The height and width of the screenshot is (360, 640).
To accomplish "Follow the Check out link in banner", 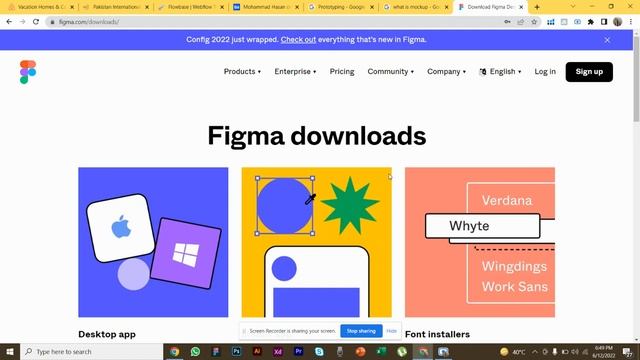I will coord(298,40).
